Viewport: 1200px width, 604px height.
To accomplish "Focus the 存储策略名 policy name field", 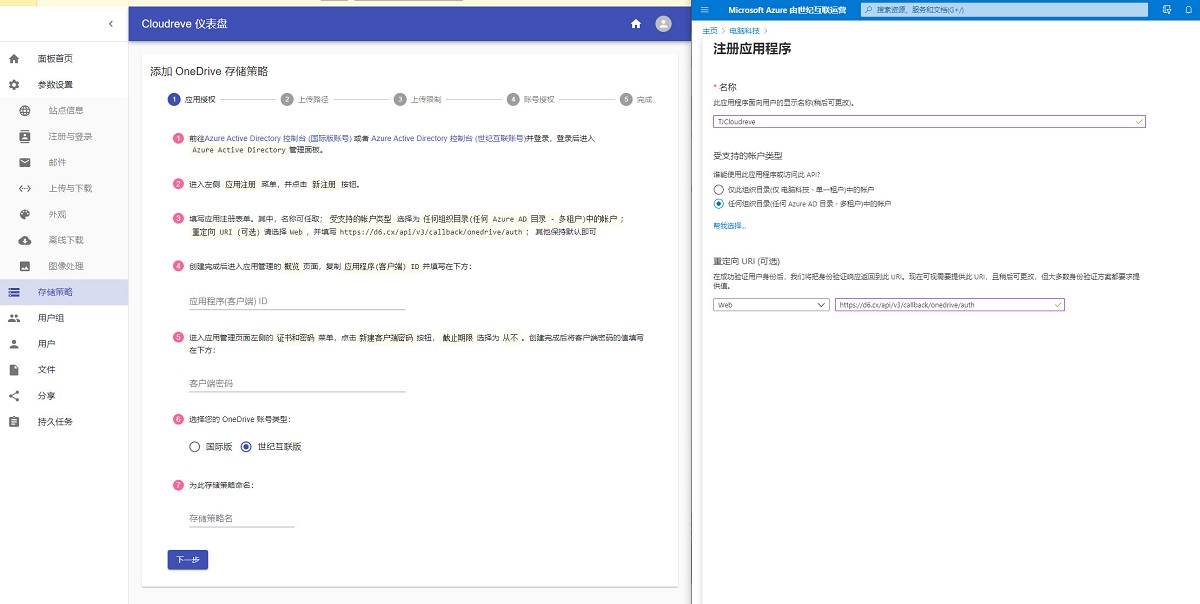I will (241, 518).
